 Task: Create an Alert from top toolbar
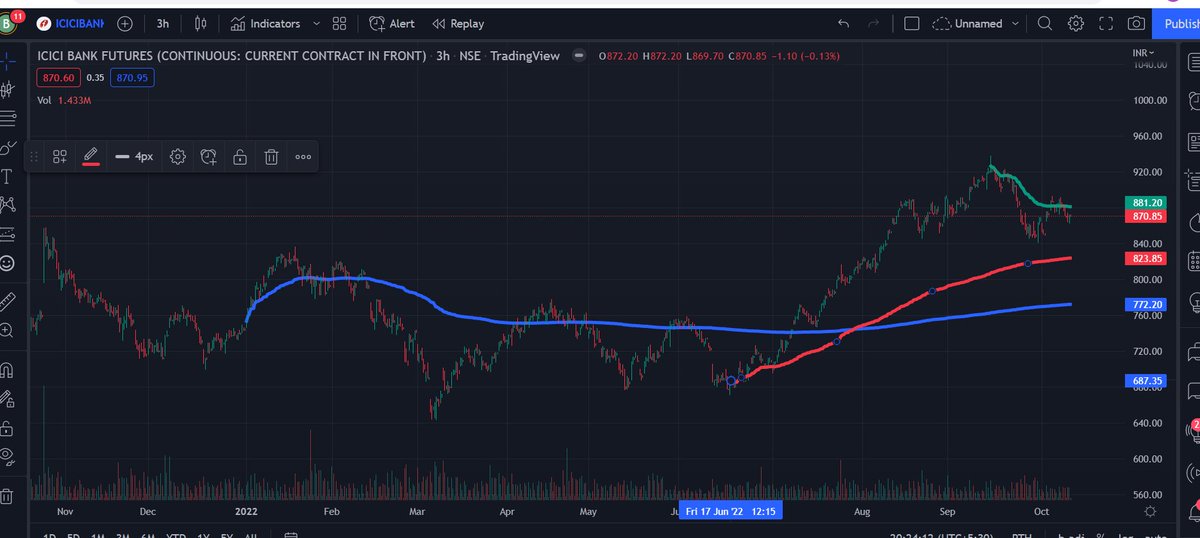pos(392,23)
